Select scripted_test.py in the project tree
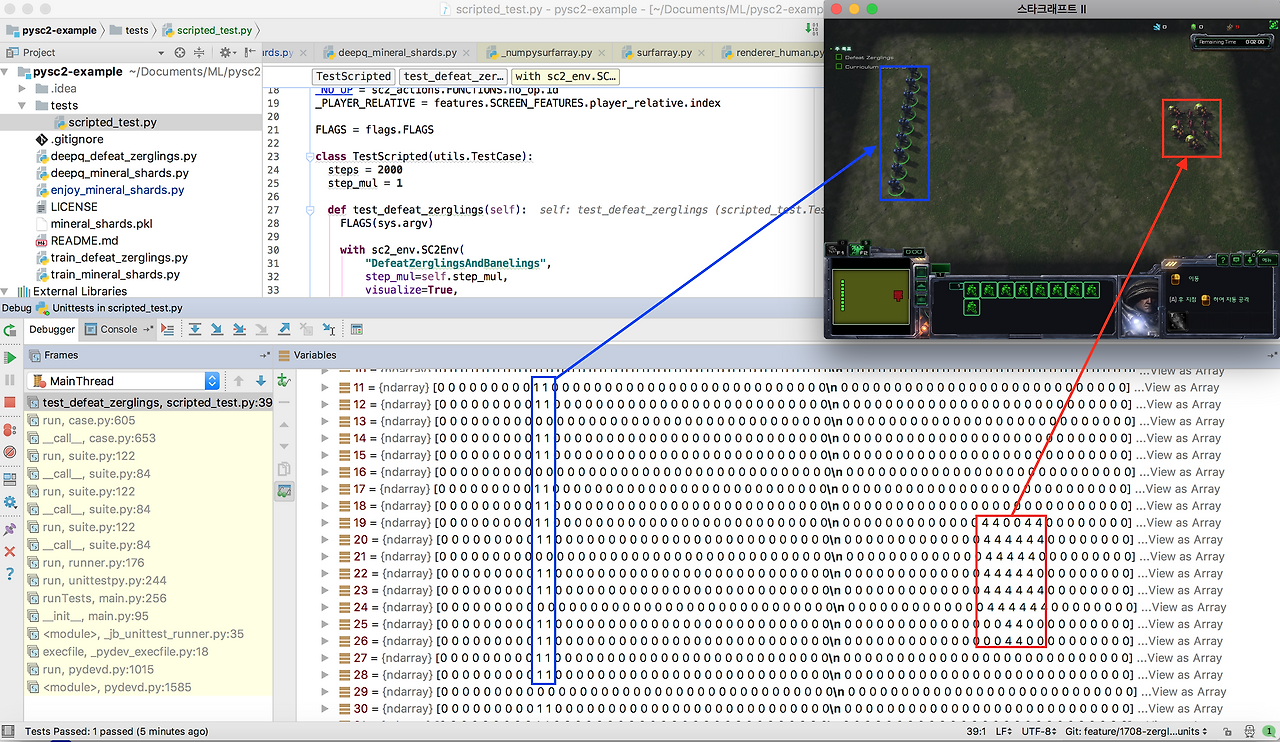Screen dimensions: 1280x742 click(112, 122)
